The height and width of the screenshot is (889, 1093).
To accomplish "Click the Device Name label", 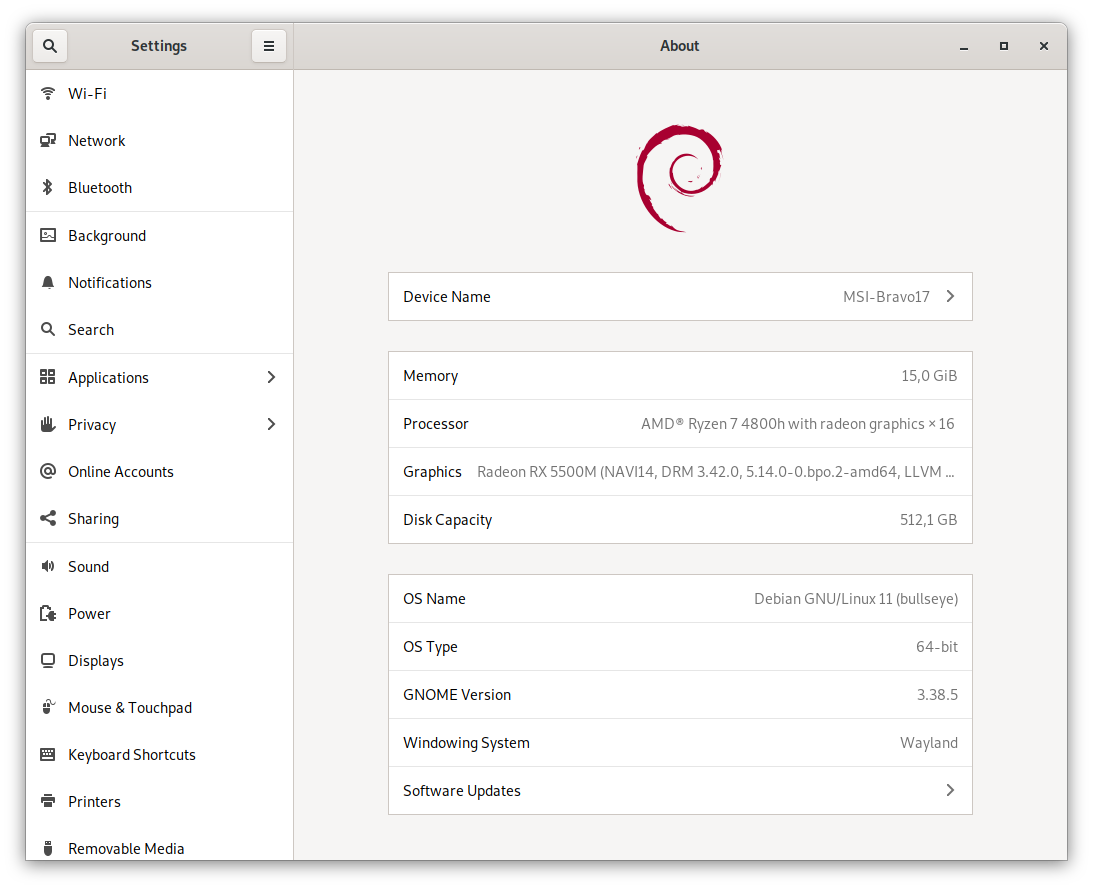I will coord(447,296).
